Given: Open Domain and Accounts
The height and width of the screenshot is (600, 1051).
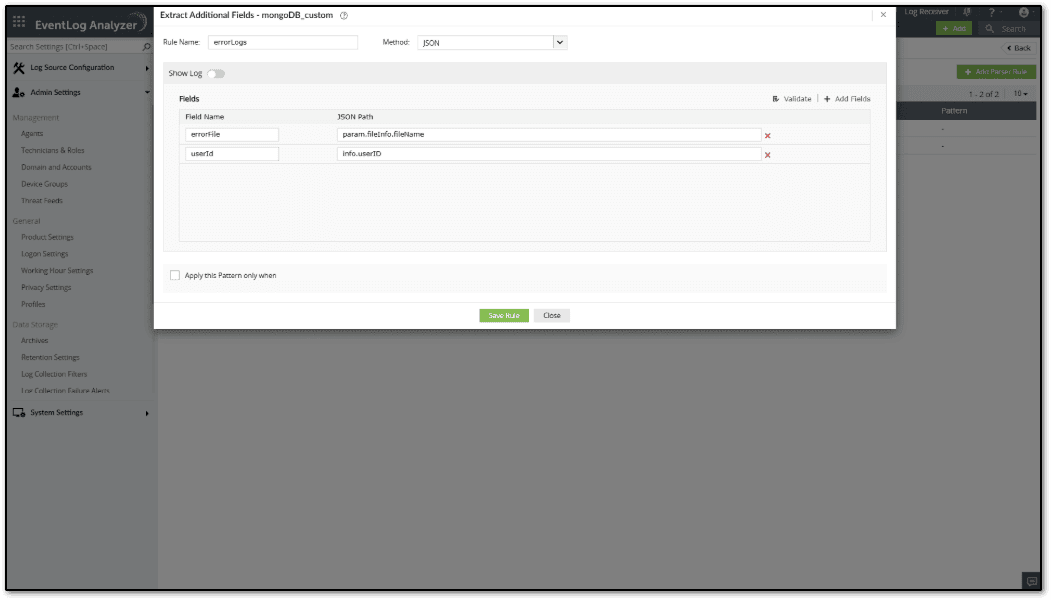Looking at the screenshot, I should pos(56,167).
